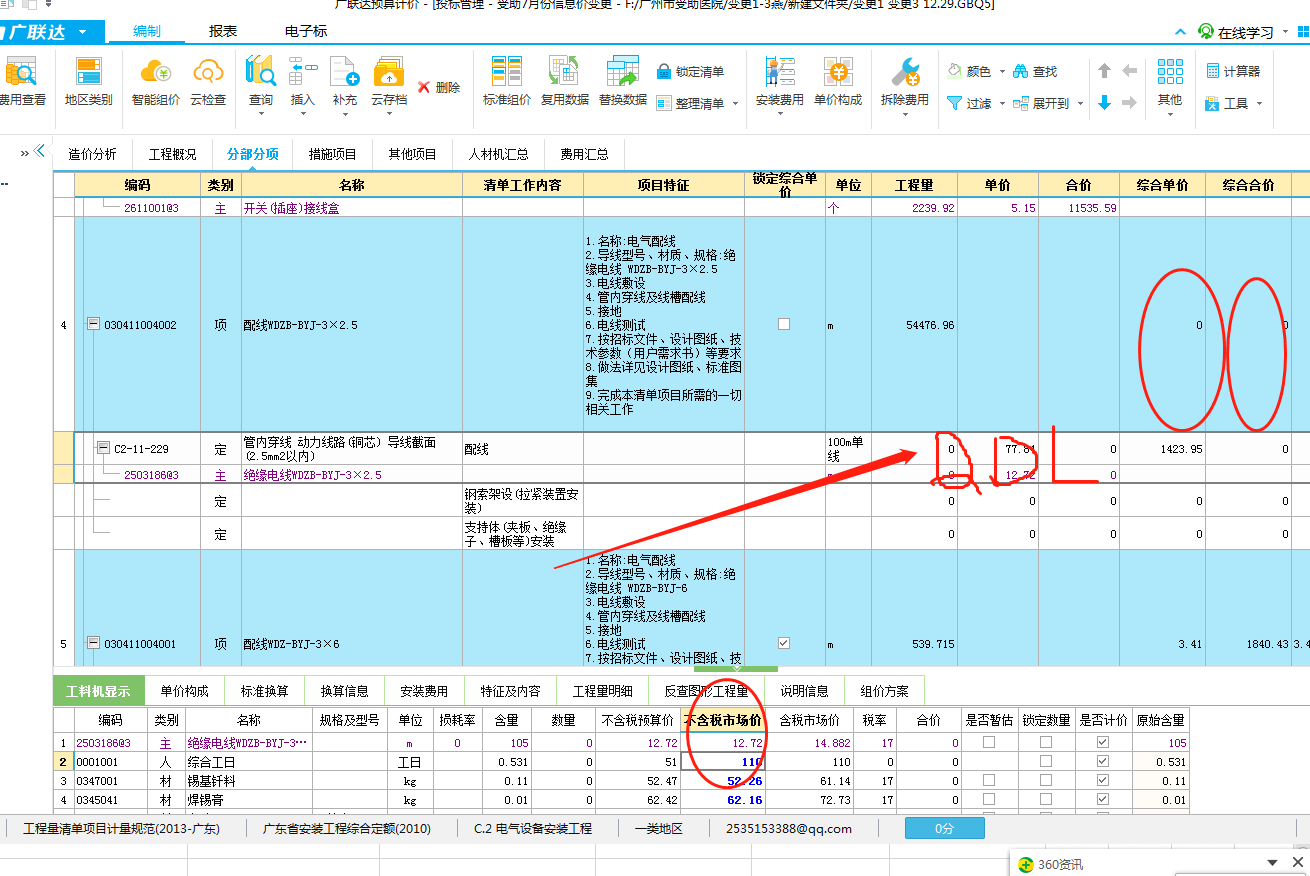Click 一类地区 status item
This screenshot has height=876, width=1310.
point(657,828)
